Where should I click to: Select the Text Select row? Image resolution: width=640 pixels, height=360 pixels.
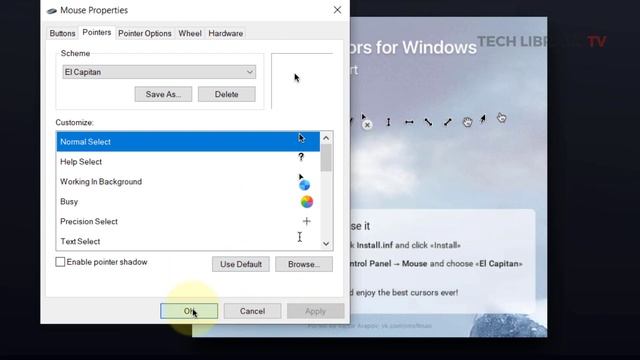pos(188,241)
